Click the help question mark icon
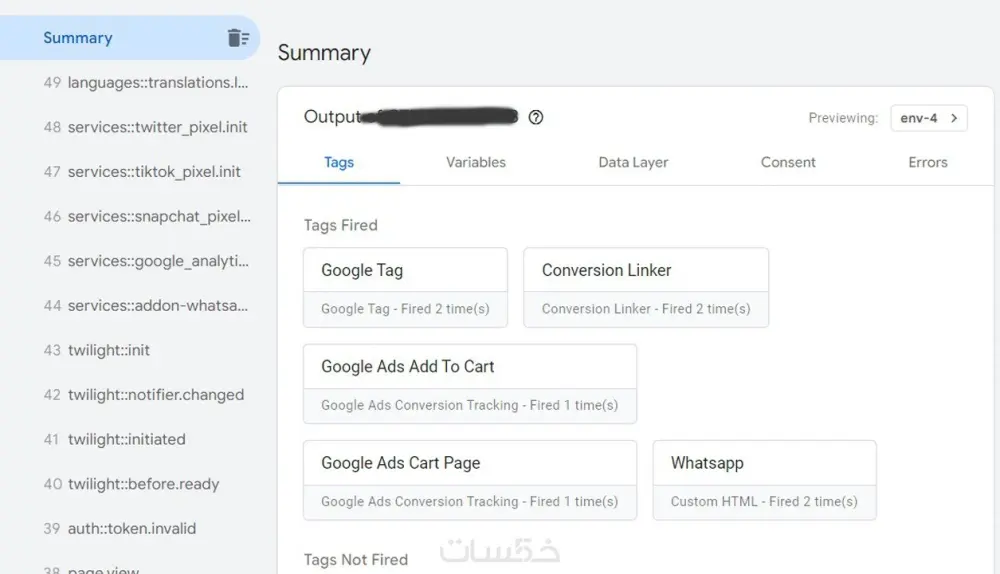1000x574 pixels. click(536, 118)
